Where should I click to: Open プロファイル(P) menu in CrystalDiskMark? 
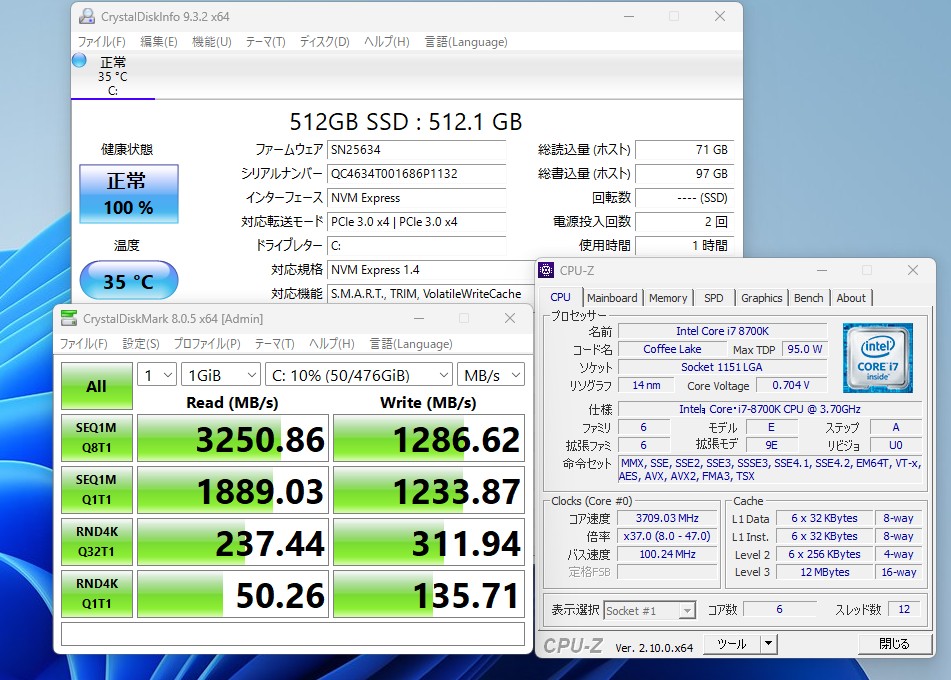(x=207, y=344)
